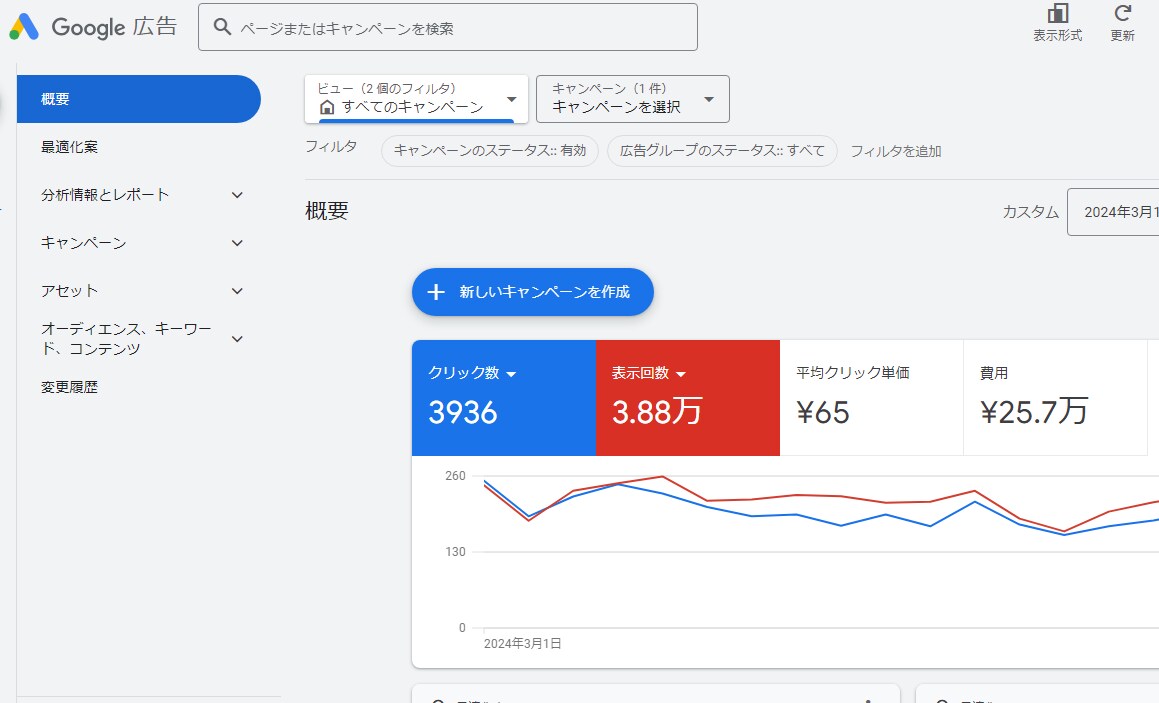Click the search magnifier icon

pyautogui.click(x=222, y=27)
